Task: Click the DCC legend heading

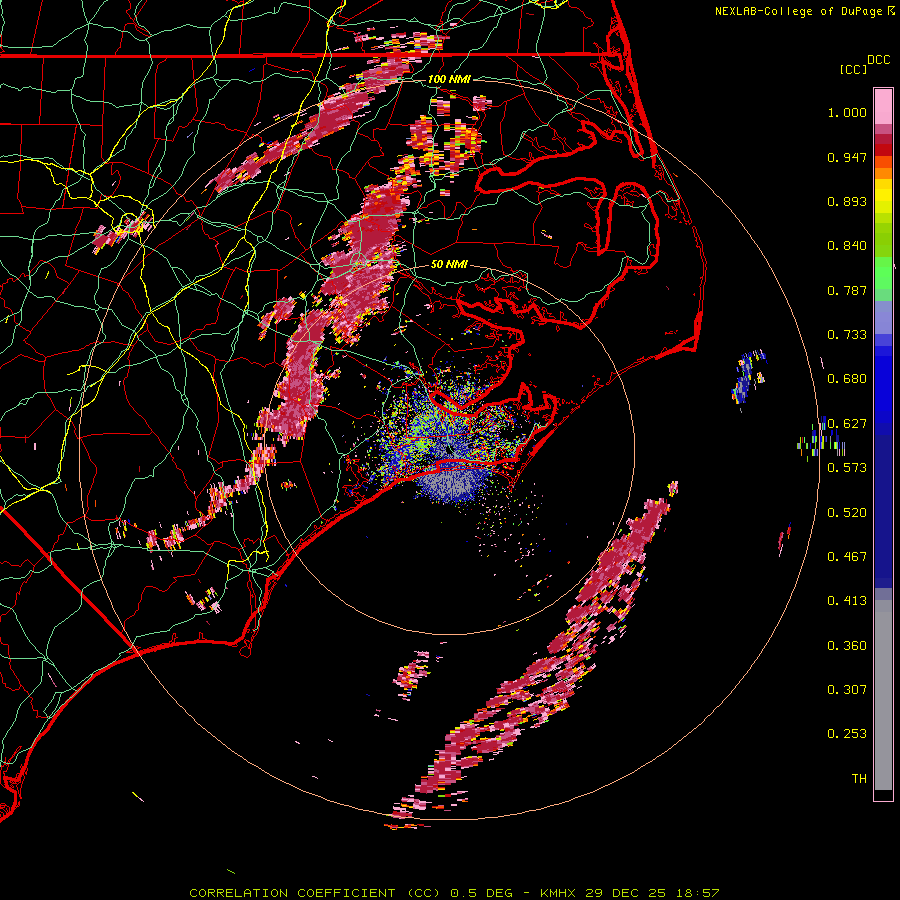Action: pyautogui.click(x=878, y=60)
